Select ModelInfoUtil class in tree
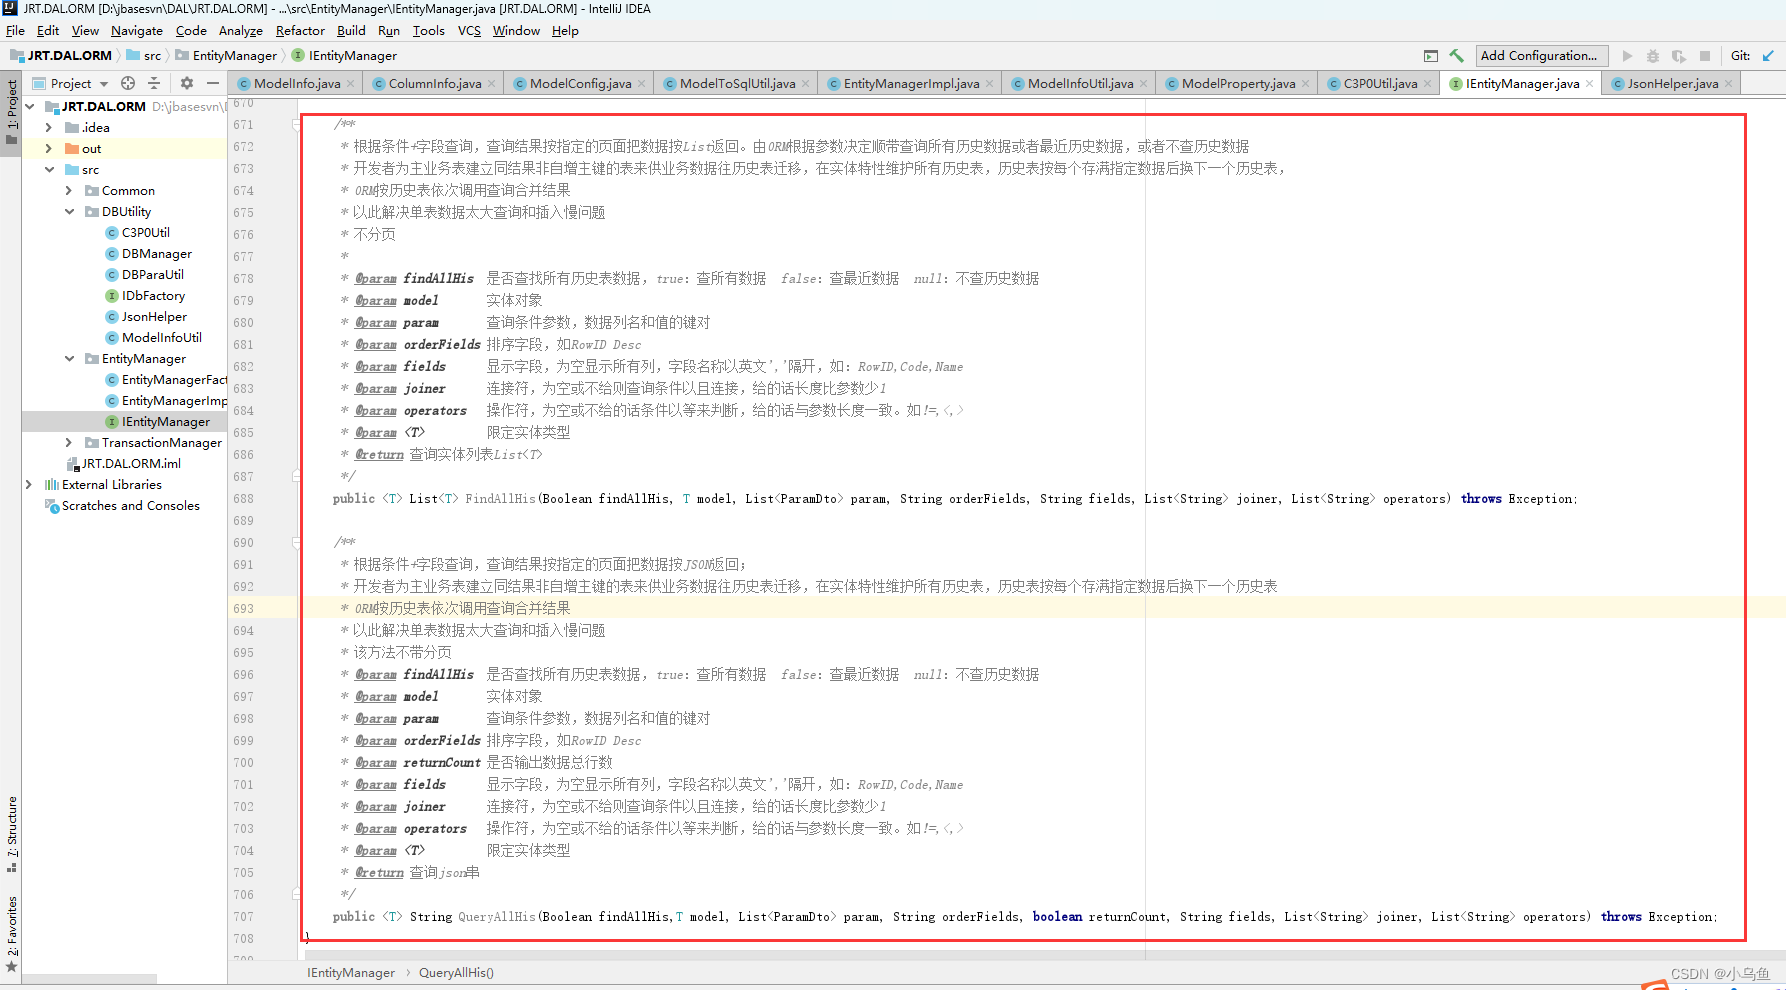 pyautogui.click(x=161, y=338)
